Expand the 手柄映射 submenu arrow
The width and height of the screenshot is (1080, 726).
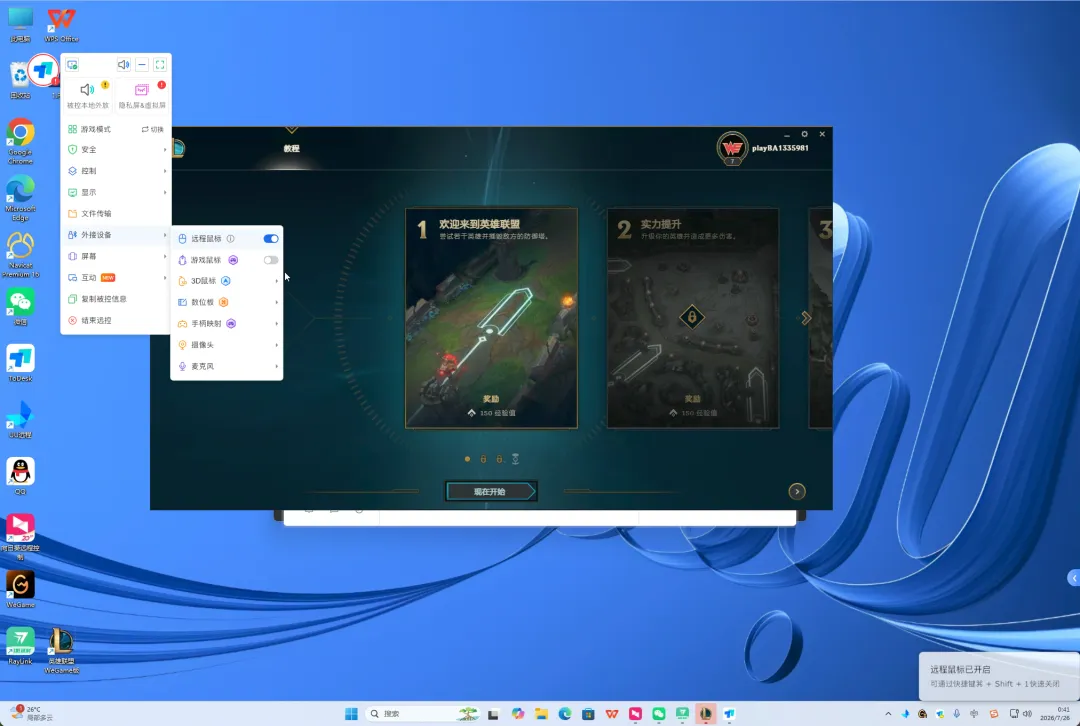276,324
